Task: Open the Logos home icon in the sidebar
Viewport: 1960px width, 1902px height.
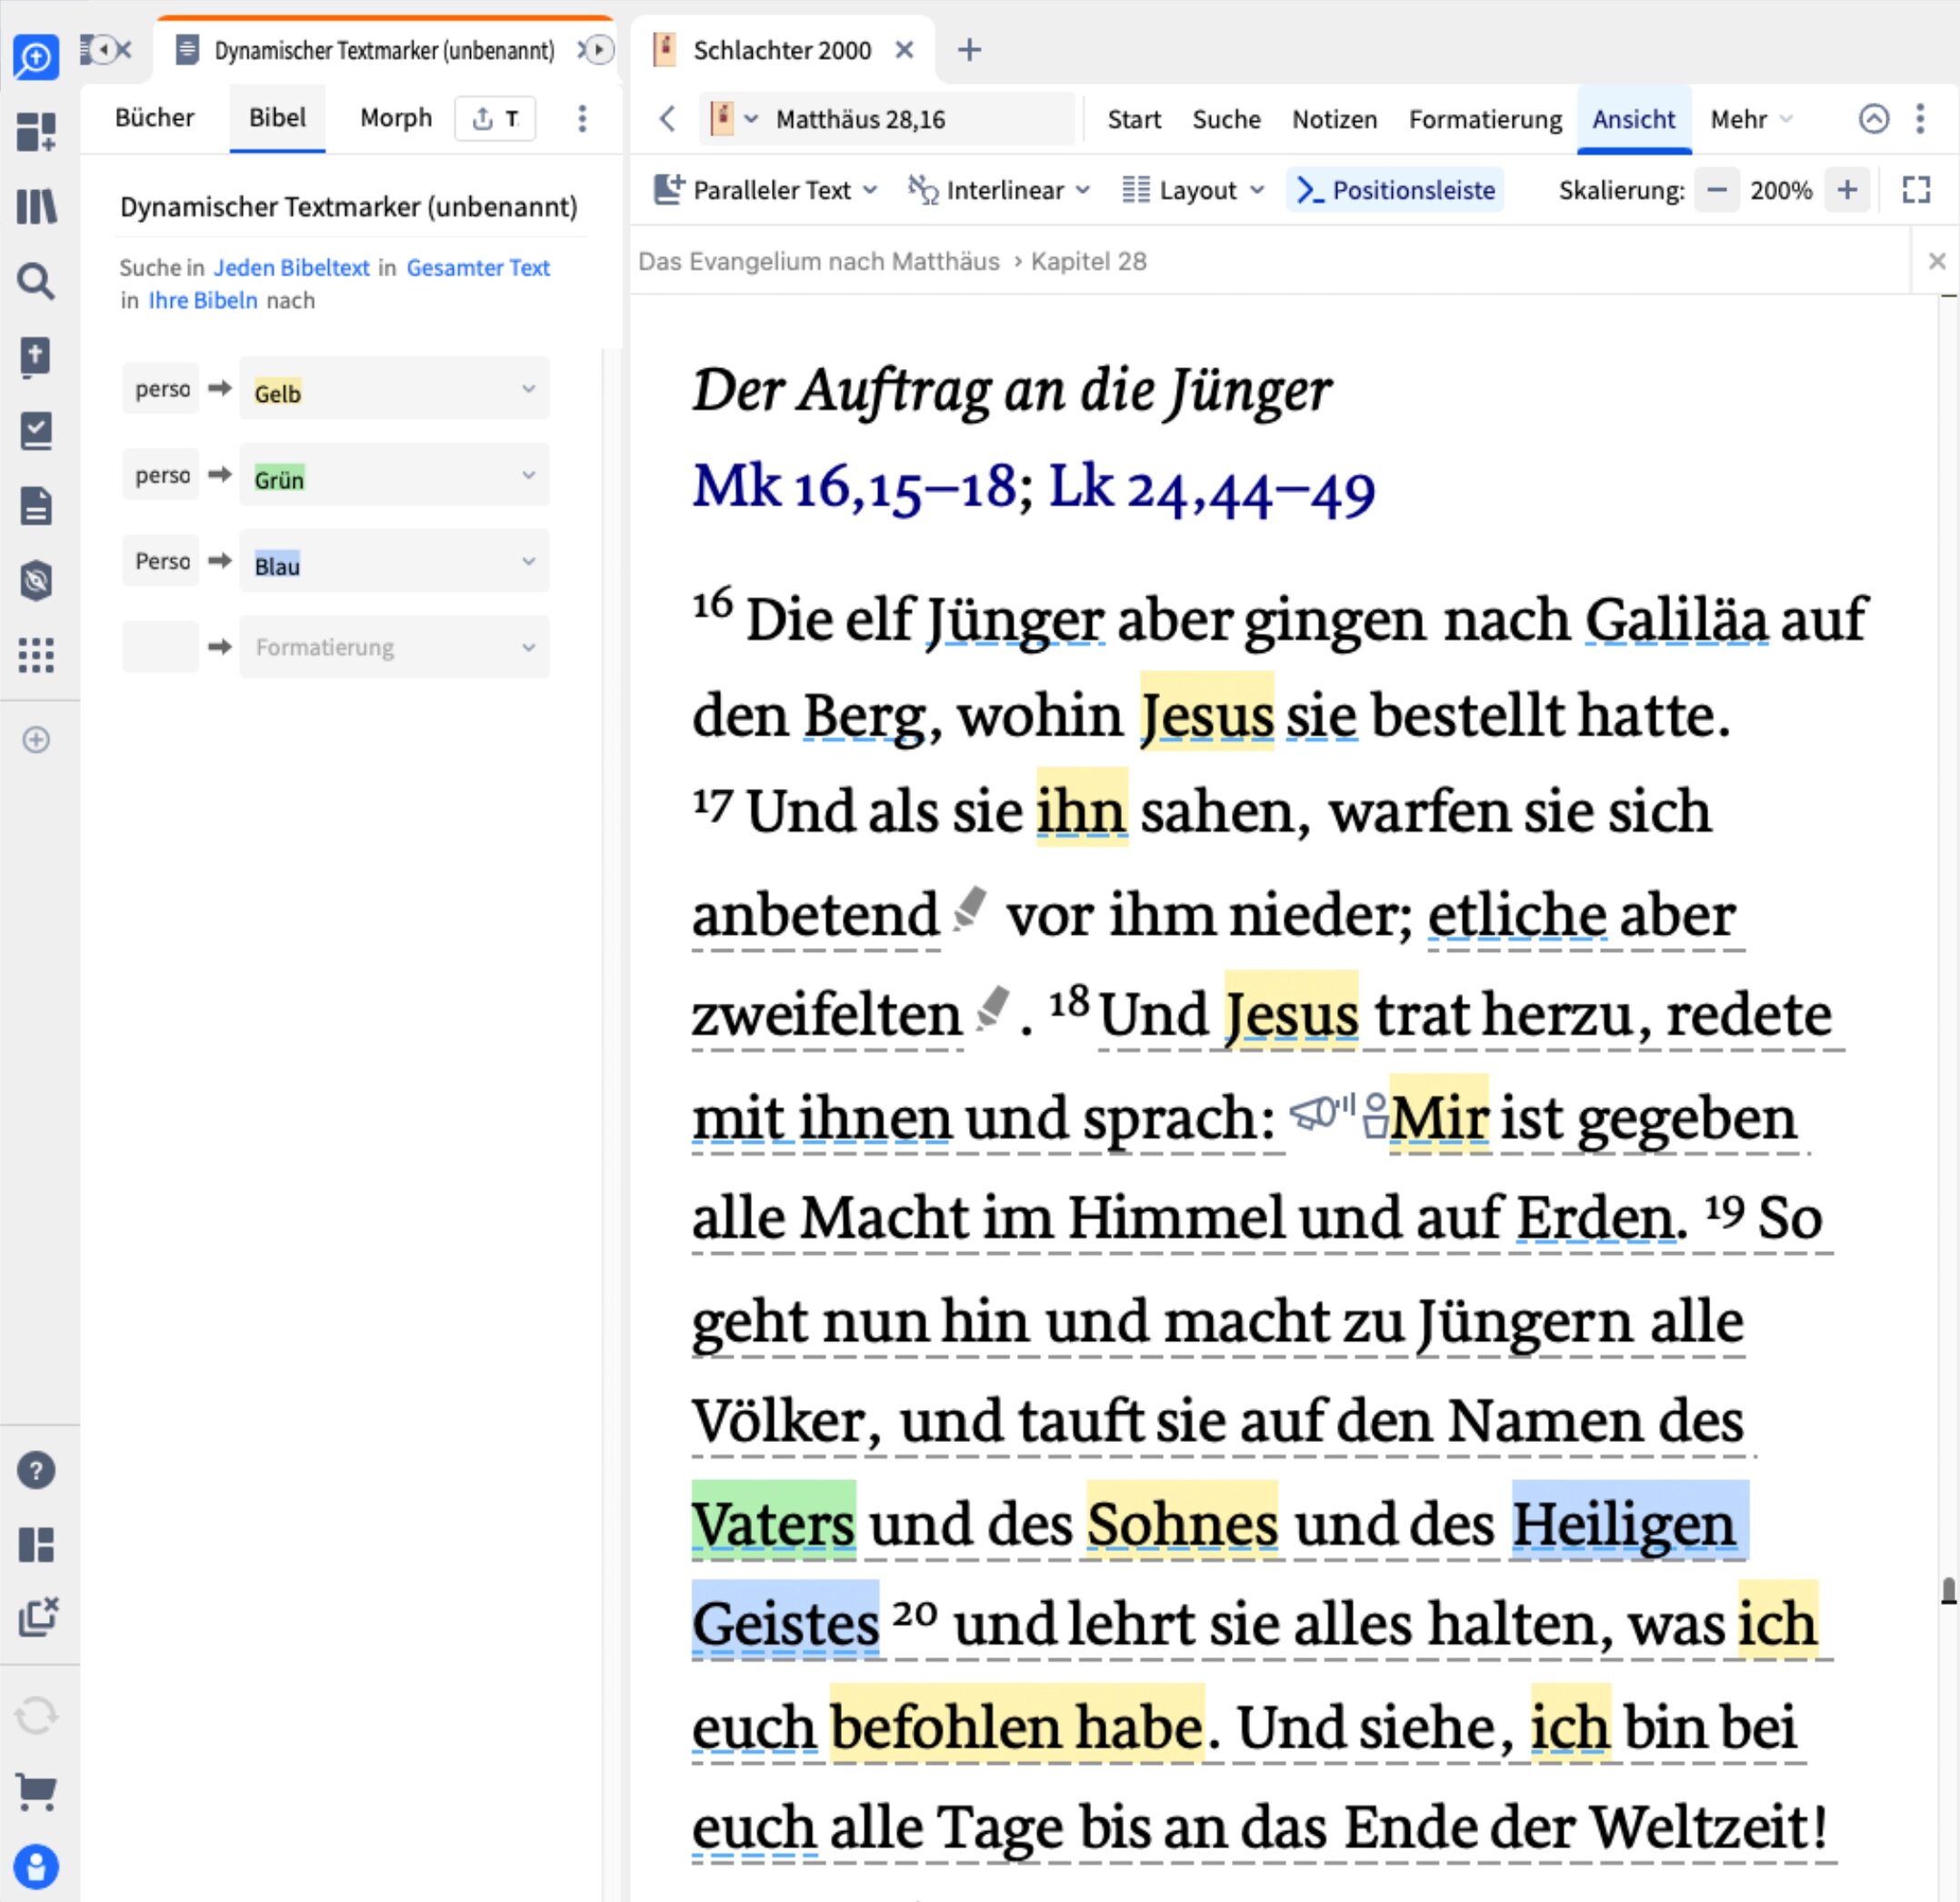Action: [x=36, y=57]
